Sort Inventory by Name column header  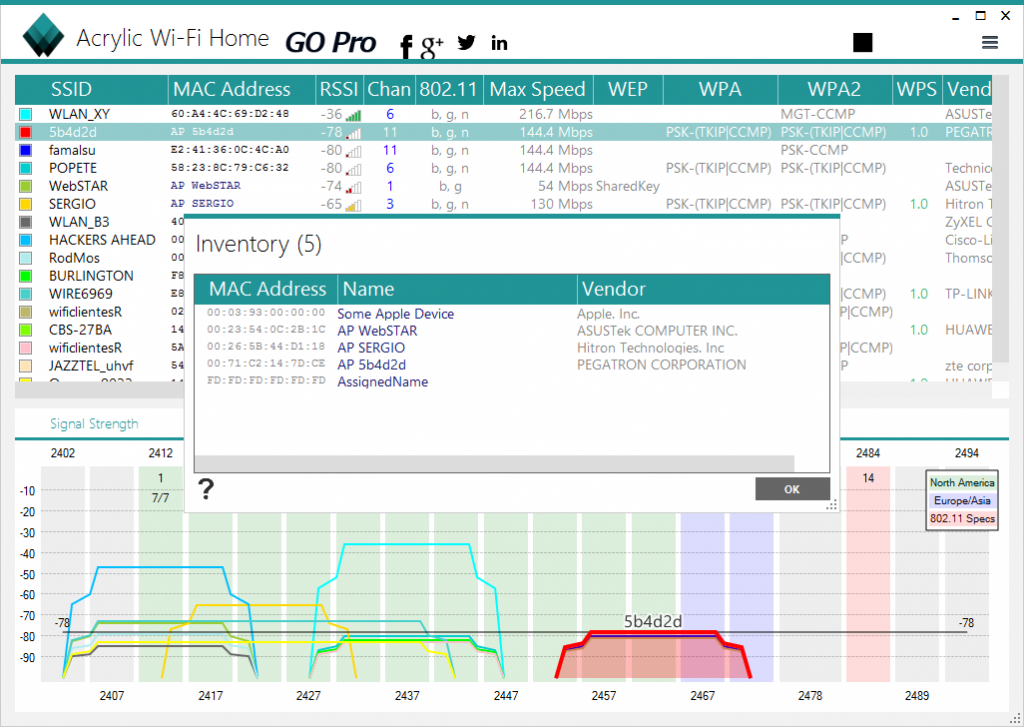[x=457, y=289]
